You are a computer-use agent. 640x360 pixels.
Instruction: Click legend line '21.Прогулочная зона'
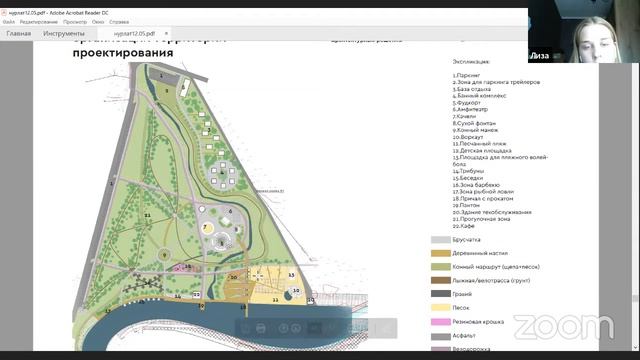pyautogui.click(x=481, y=219)
